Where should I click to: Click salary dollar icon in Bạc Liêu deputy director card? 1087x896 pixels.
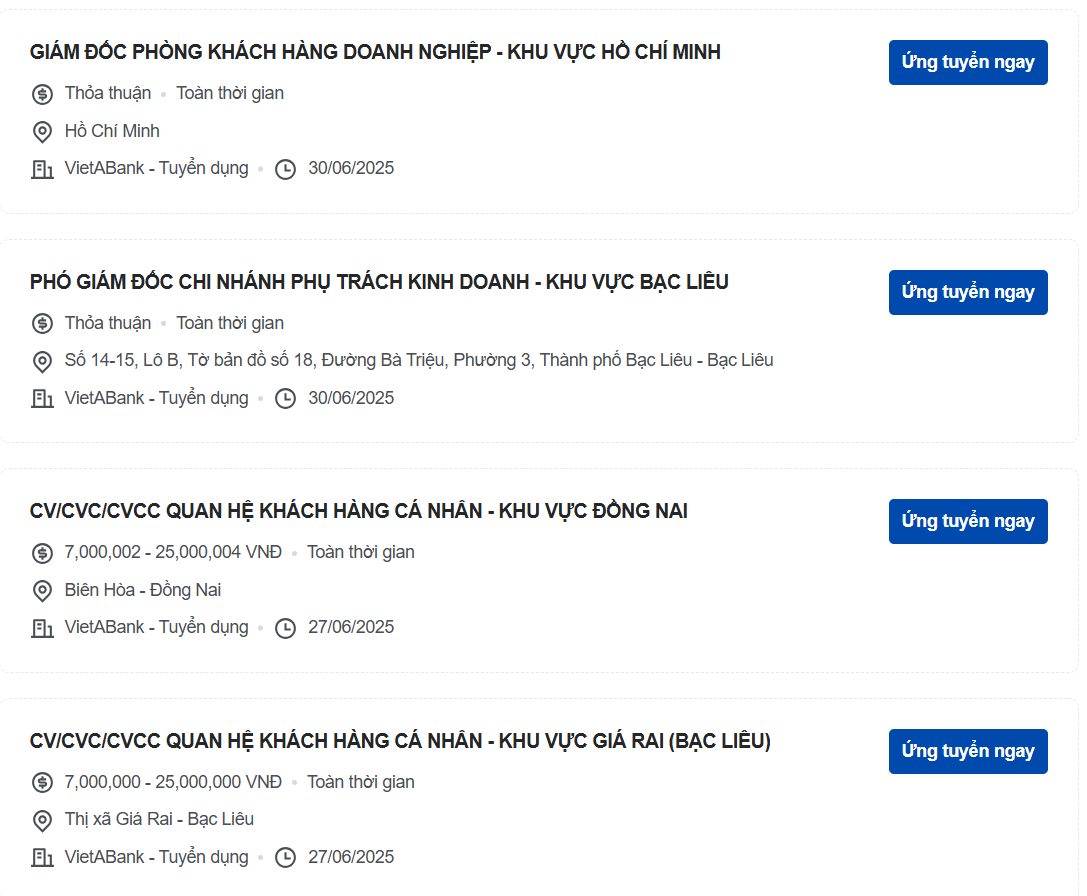(x=42, y=323)
